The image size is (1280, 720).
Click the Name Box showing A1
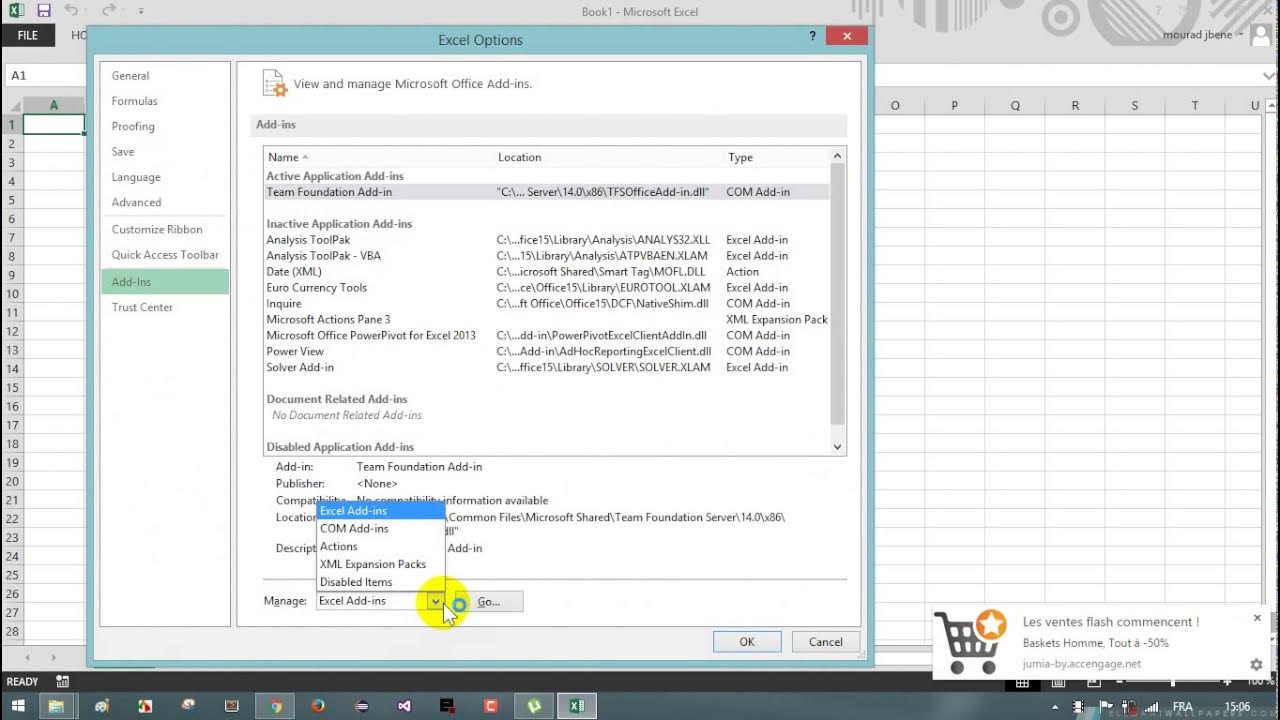point(45,76)
